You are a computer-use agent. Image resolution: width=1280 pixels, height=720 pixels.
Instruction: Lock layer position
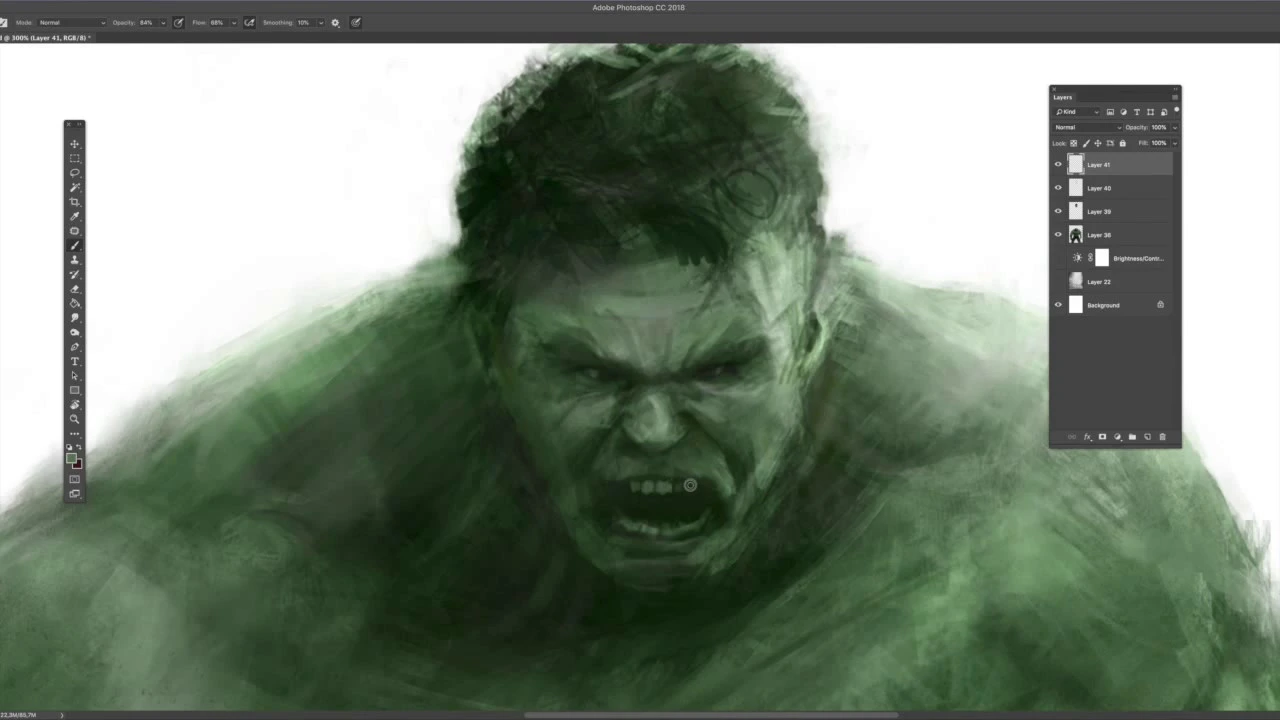[1098, 143]
